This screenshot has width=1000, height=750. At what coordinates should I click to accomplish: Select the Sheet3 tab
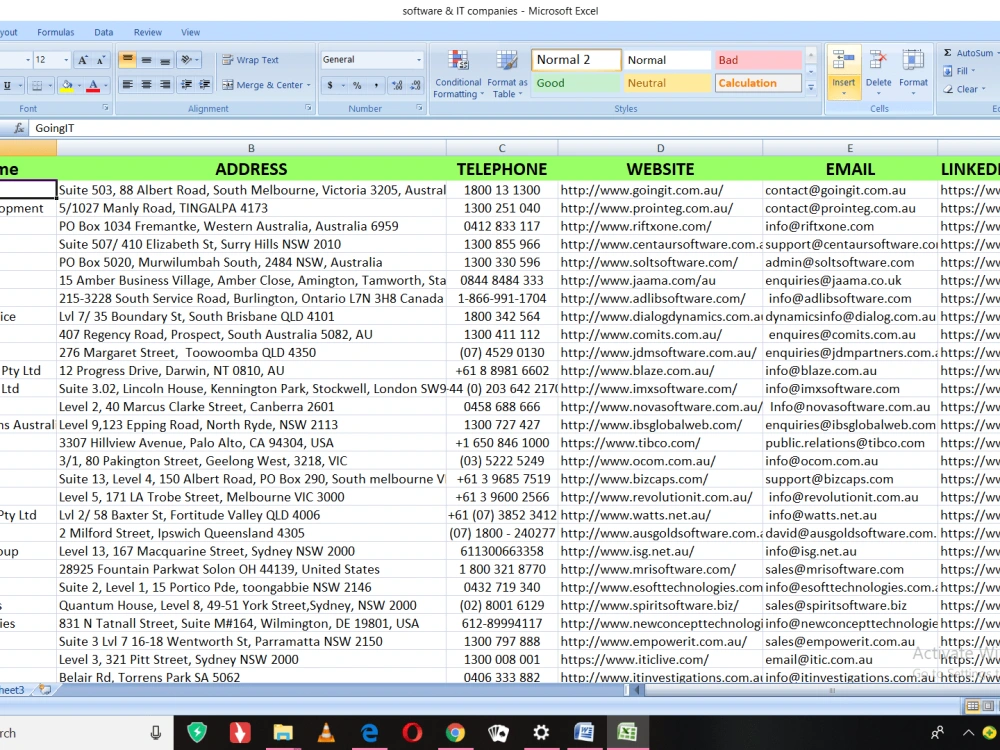click(x=13, y=689)
